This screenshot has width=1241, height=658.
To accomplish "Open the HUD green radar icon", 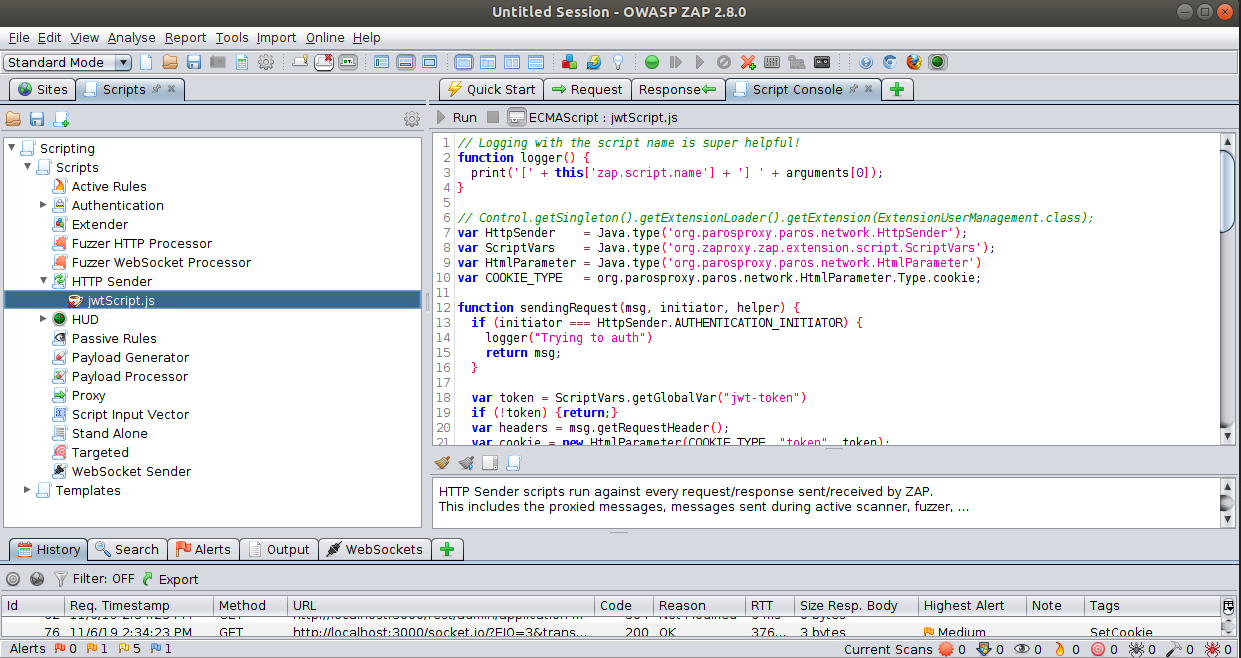I will click(x=937, y=62).
